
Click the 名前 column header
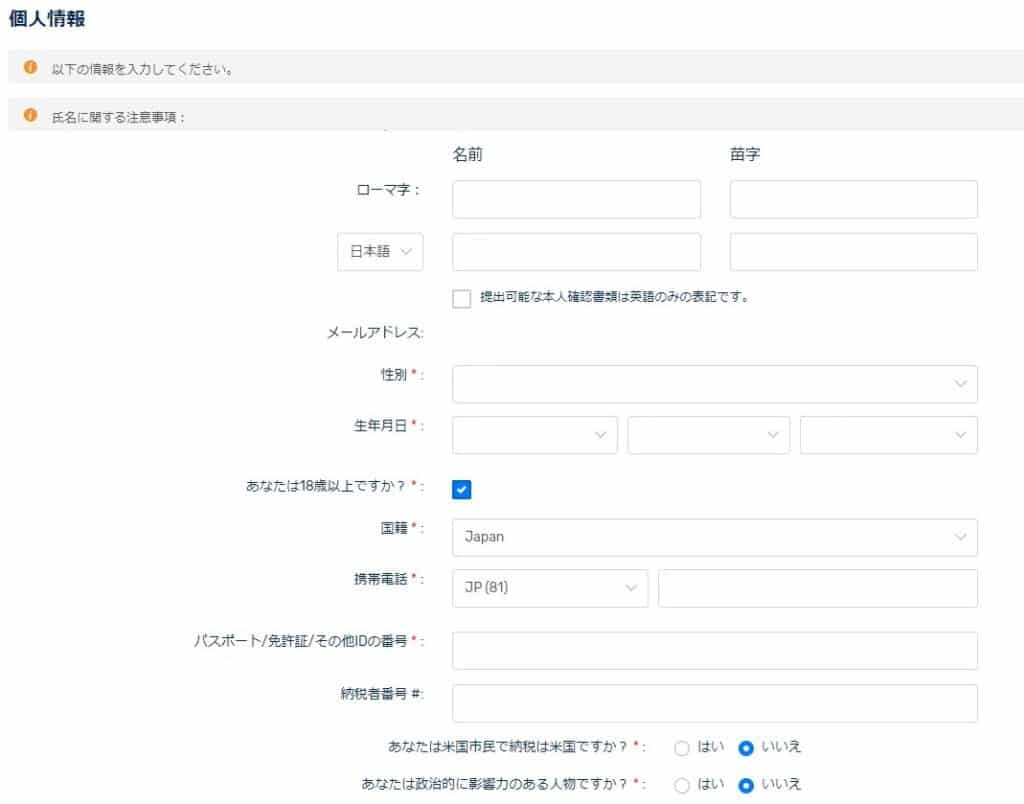pos(468,155)
